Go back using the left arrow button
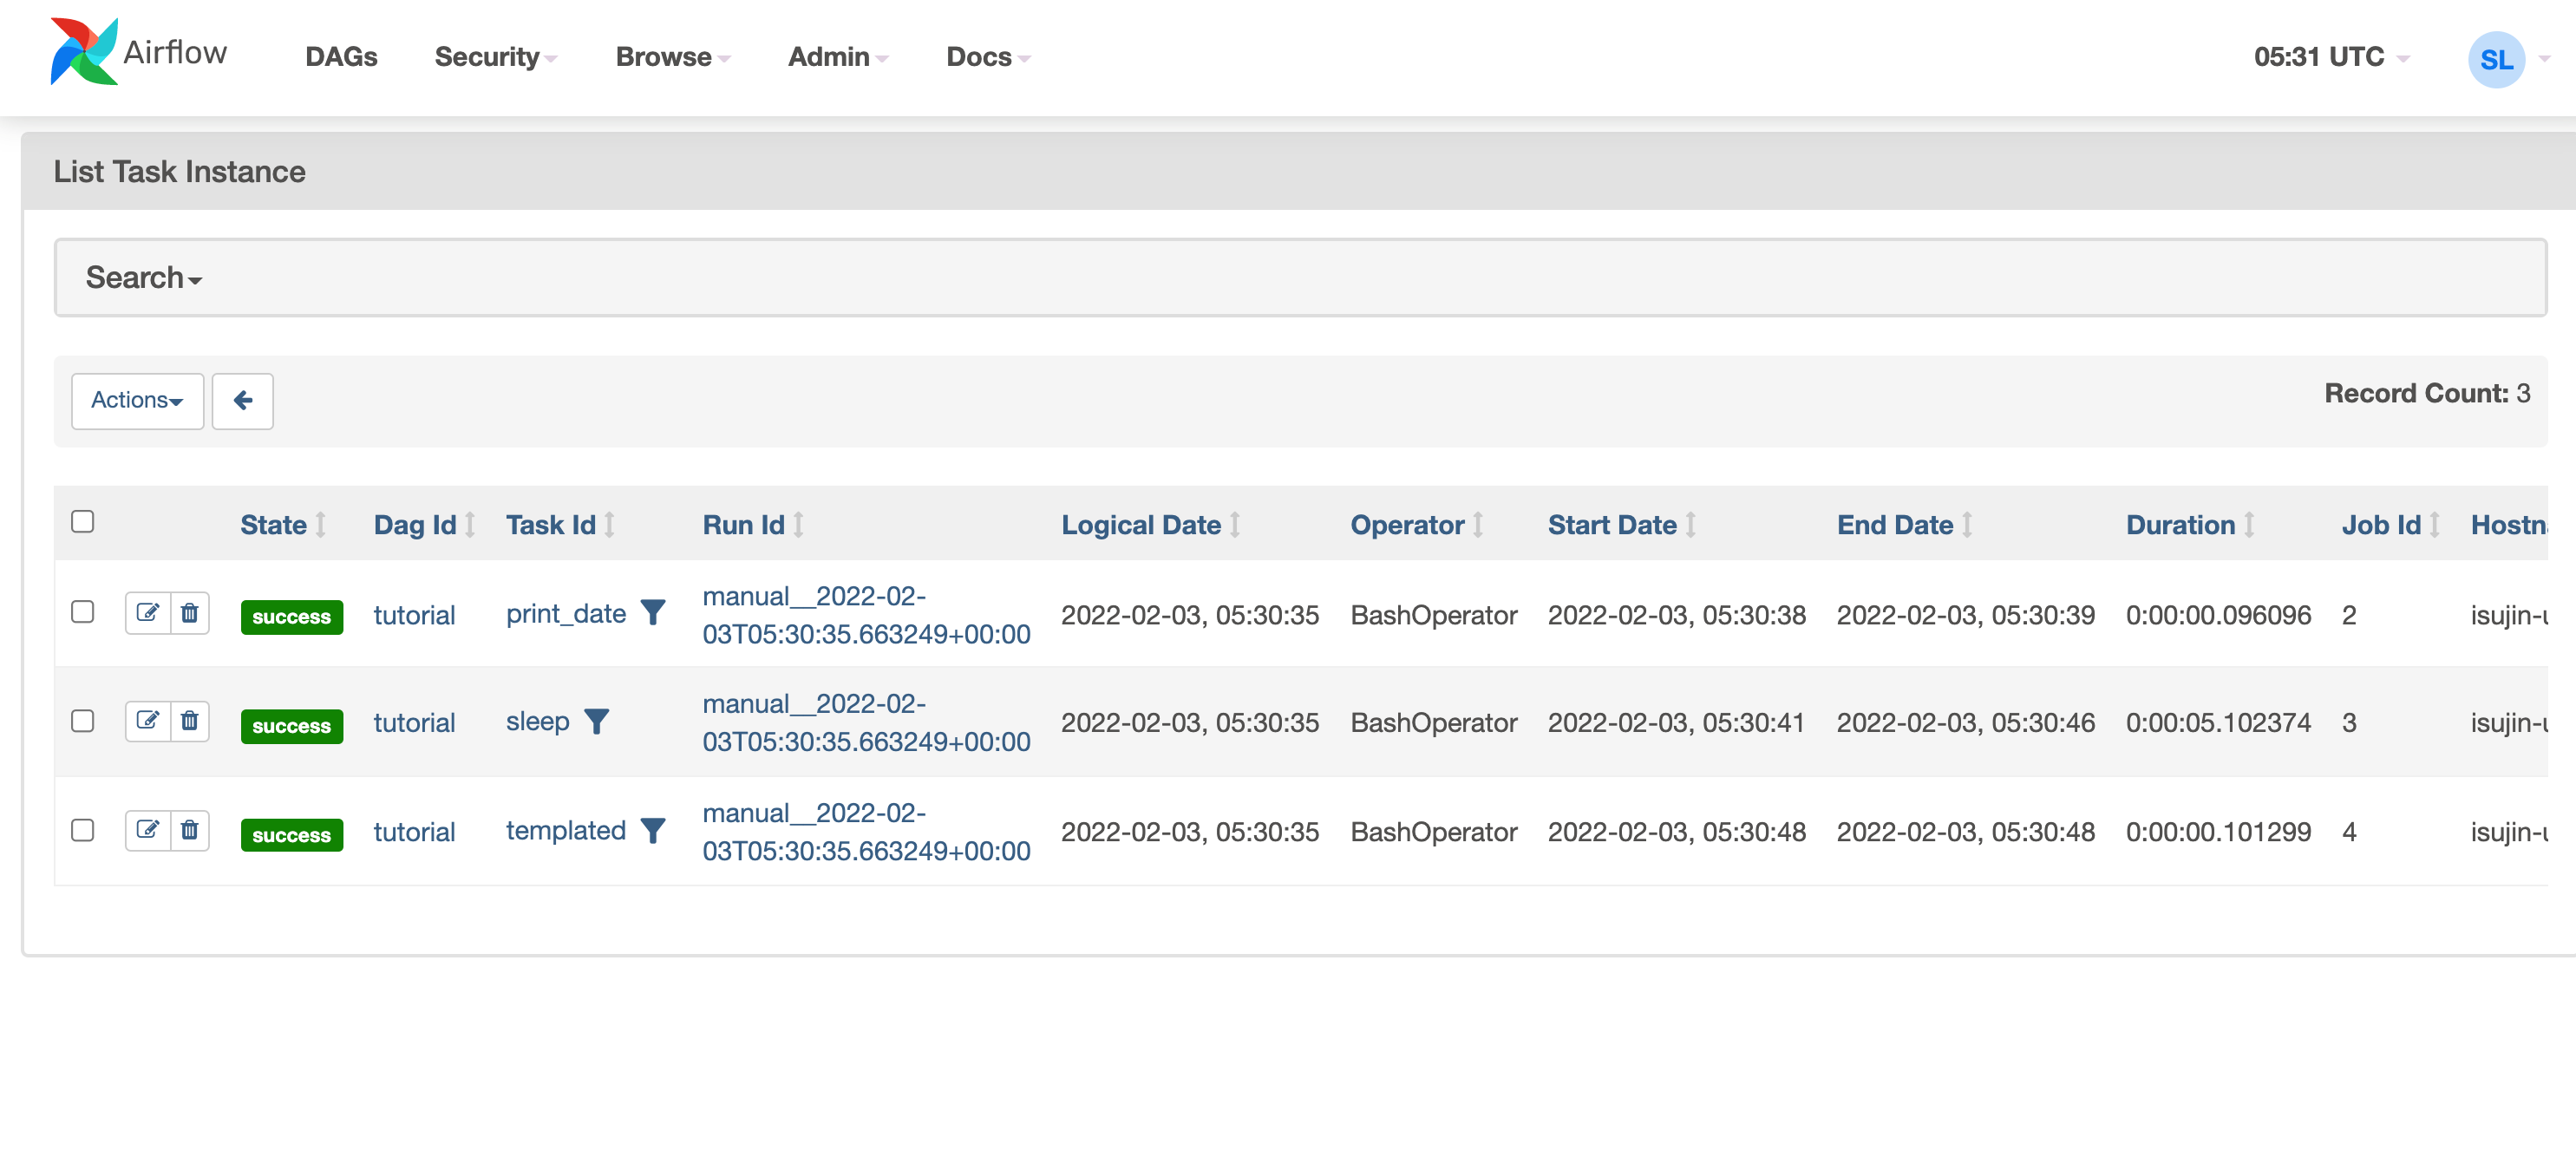The width and height of the screenshot is (2576, 1176). pyautogui.click(x=243, y=401)
